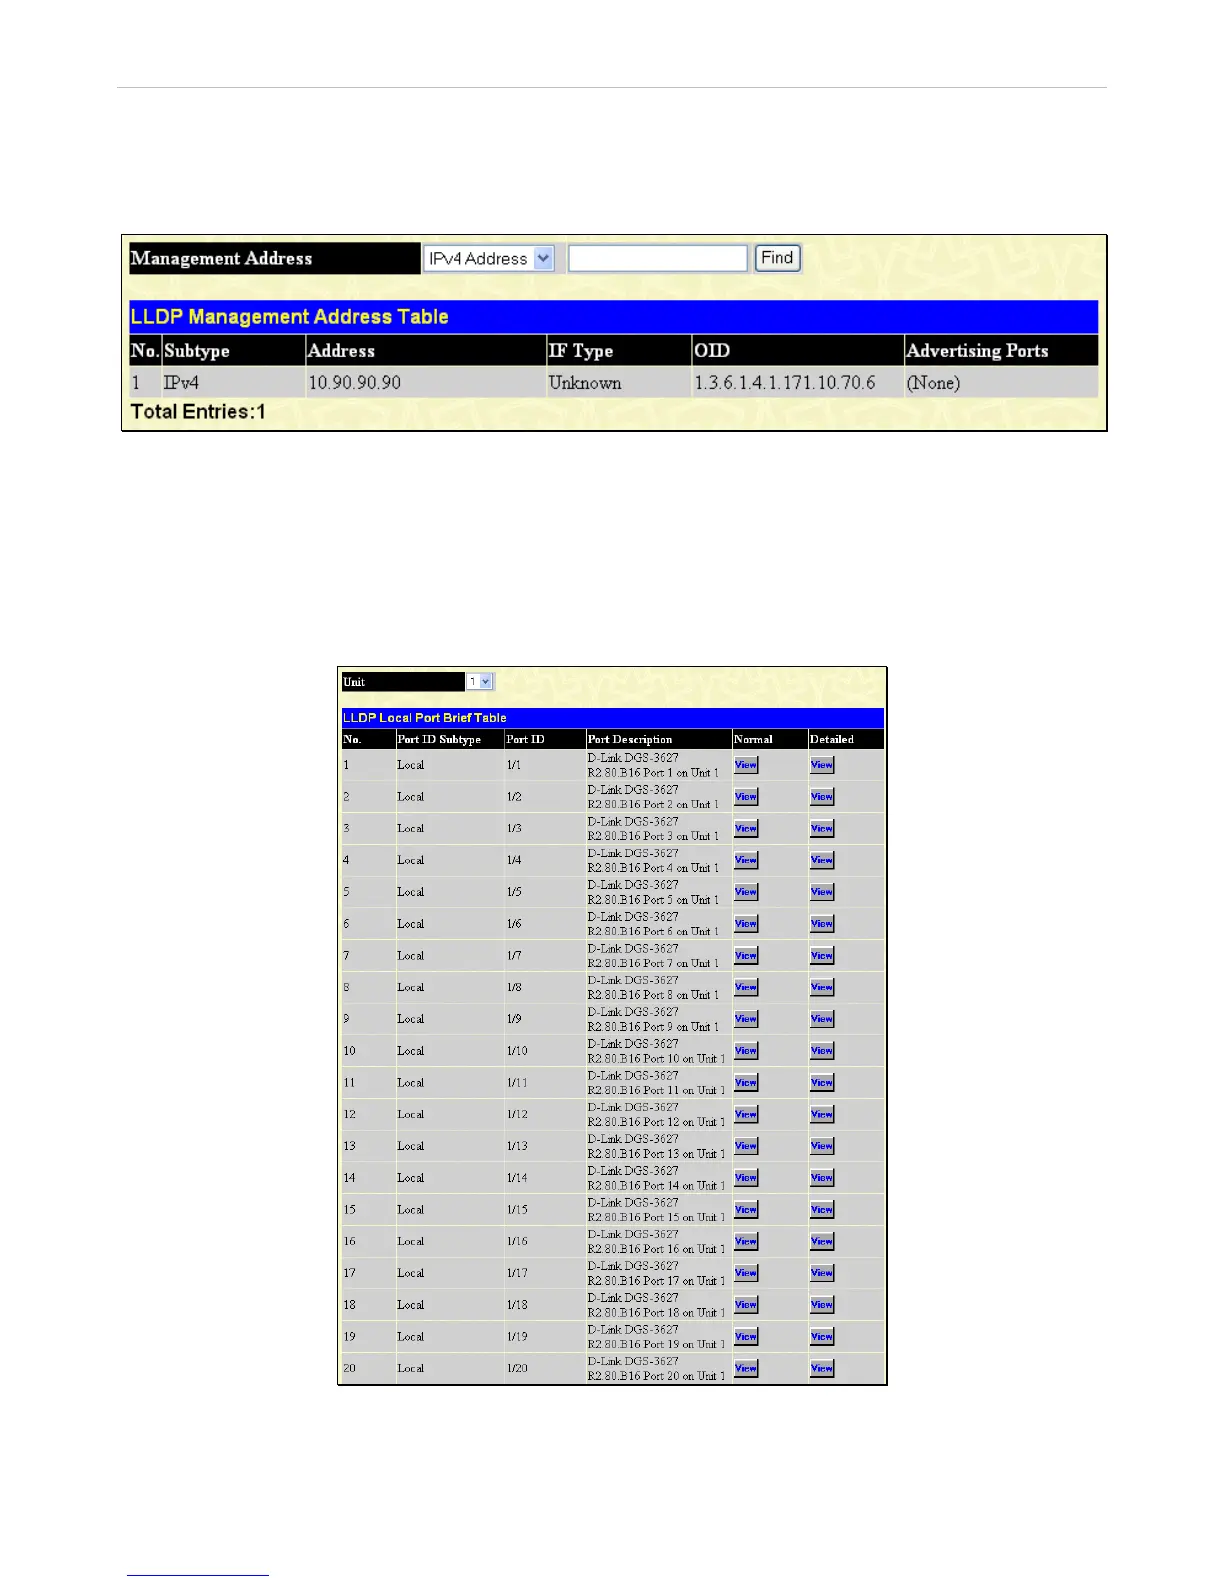The width and height of the screenshot is (1224, 1584).
Task: Click the (None) Advertising Ports cell
Action: (x=1000, y=383)
